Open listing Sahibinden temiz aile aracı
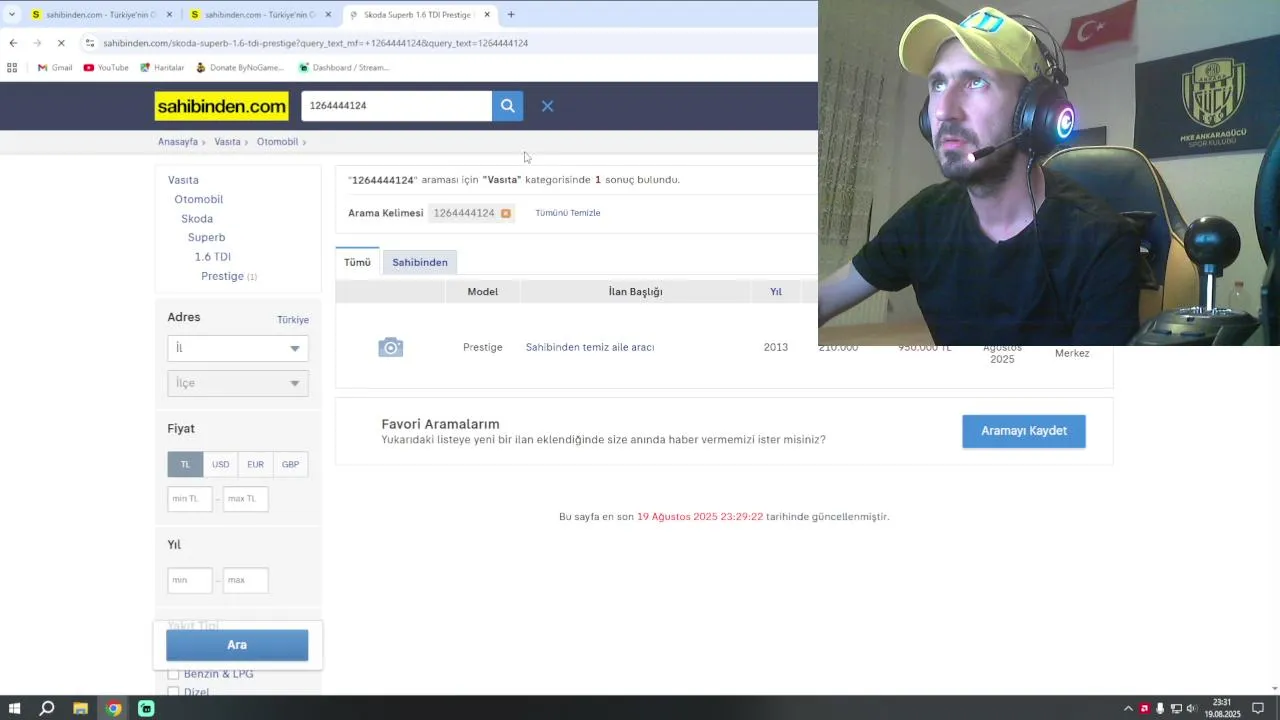 click(x=590, y=347)
